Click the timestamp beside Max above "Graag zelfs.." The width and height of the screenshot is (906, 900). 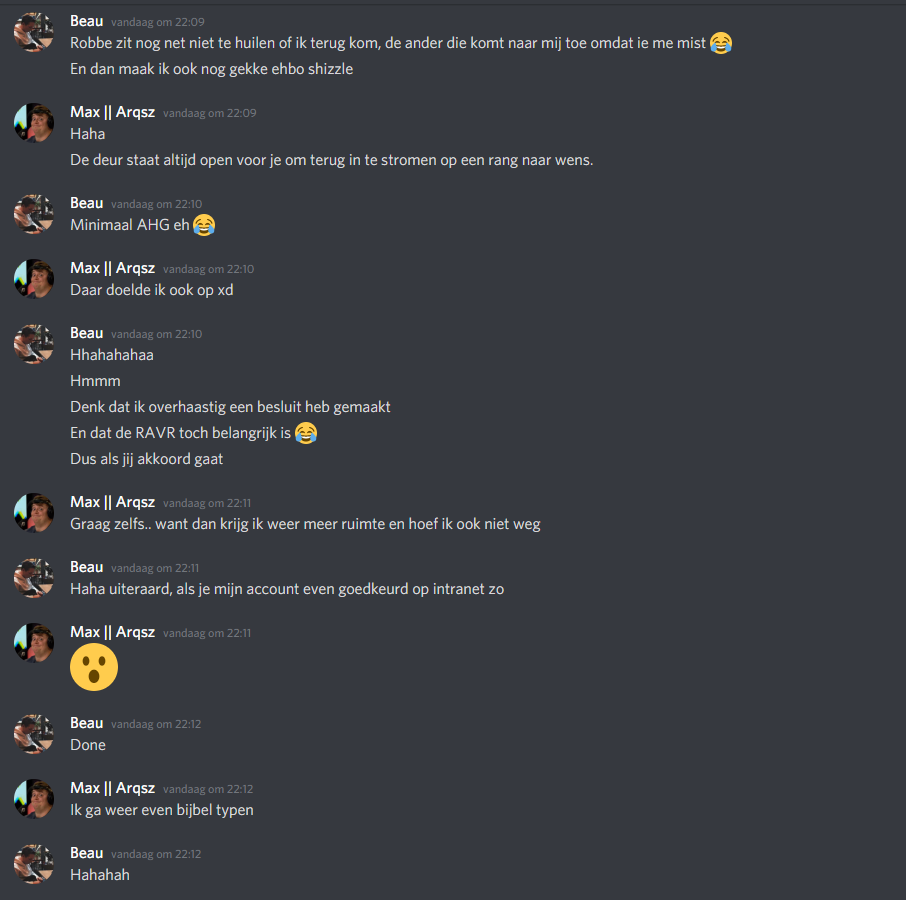tap(207, 503)
